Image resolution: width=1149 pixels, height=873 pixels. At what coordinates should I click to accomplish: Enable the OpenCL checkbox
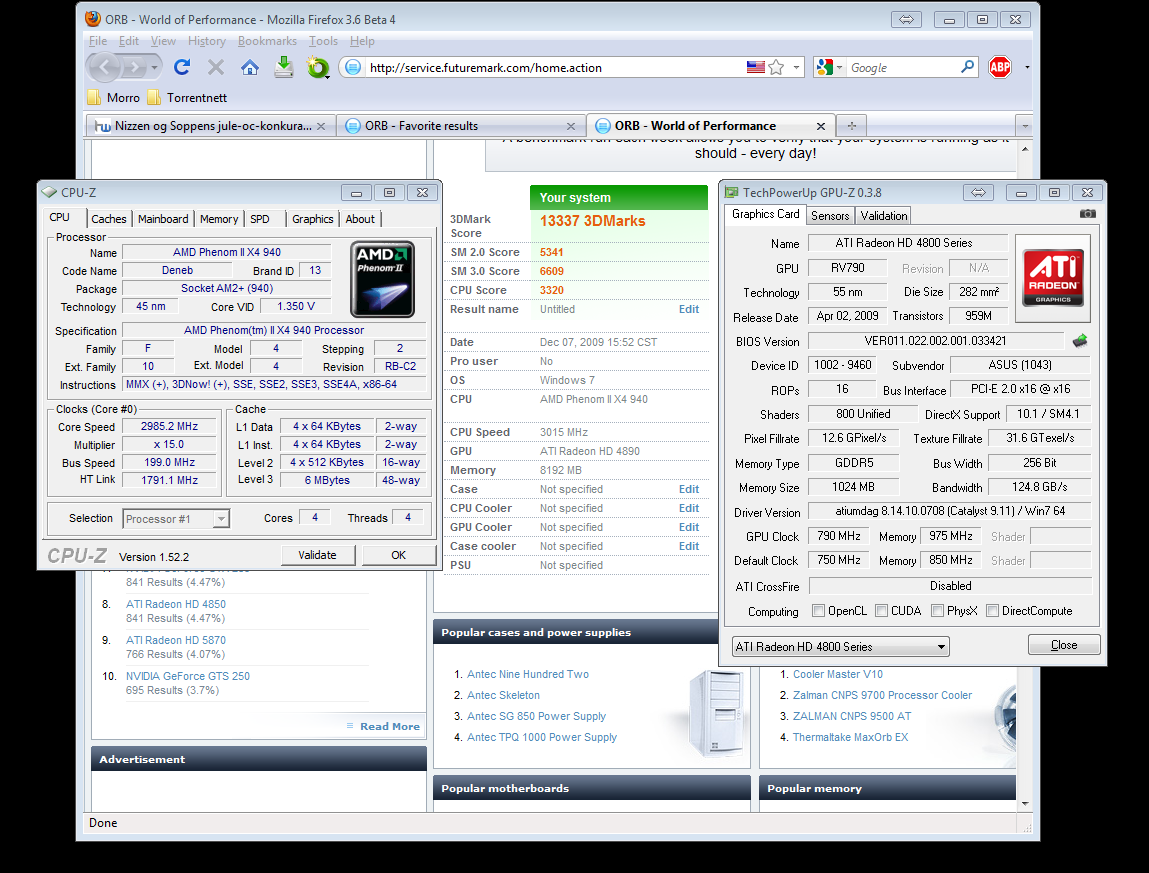click(x=819, y=611)
